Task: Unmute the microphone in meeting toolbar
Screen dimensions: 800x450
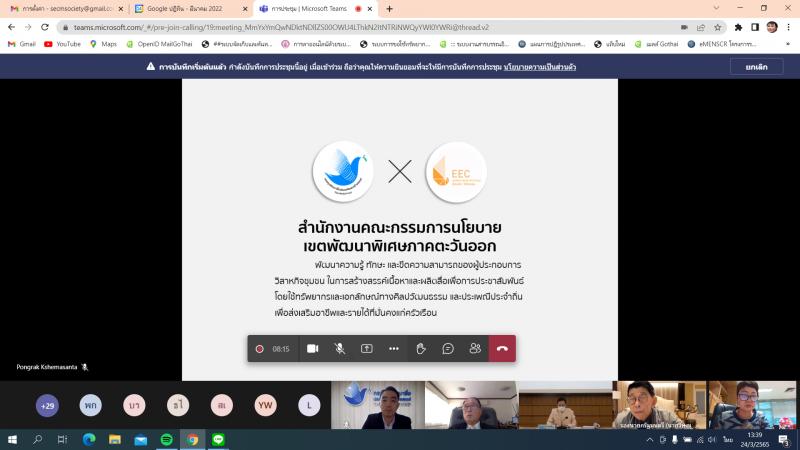Action: tap(340, 348)
